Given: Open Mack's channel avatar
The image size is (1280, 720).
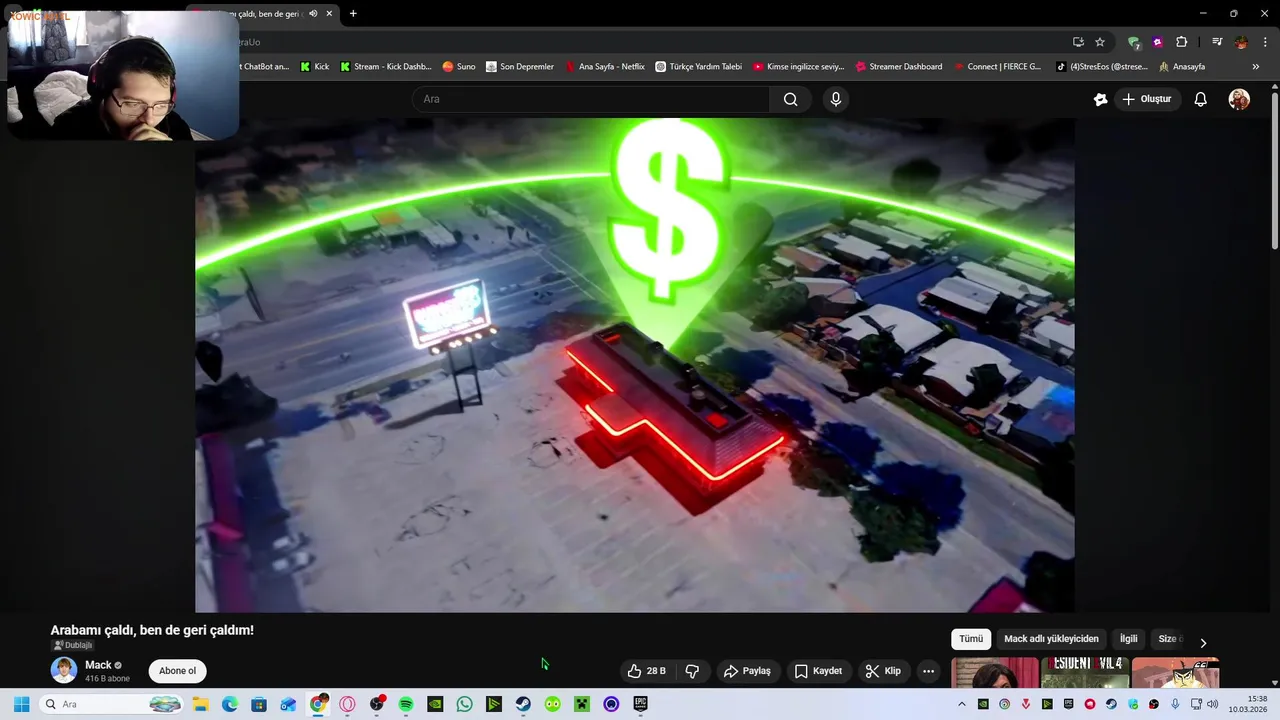Looking at the screenshot, I should (64, 670).
